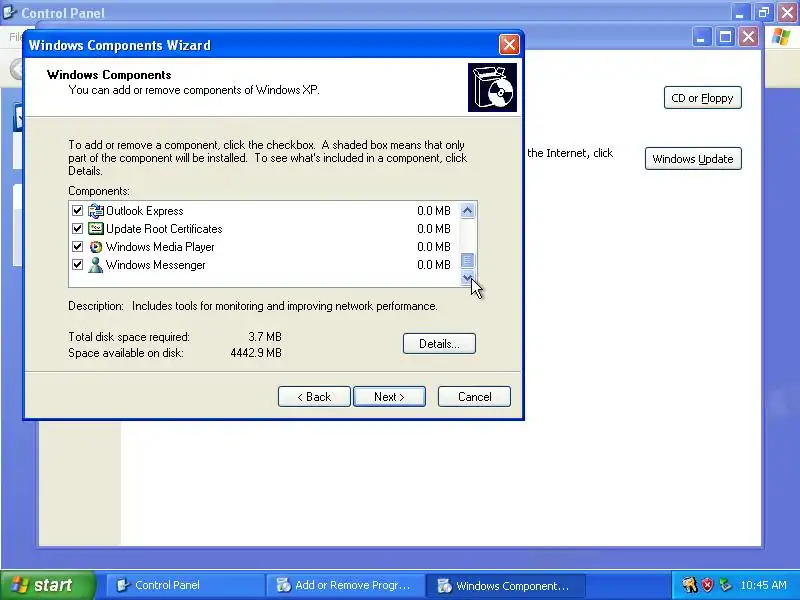
Task: Minimize the Control Panel window
Action: pos(740,12)
